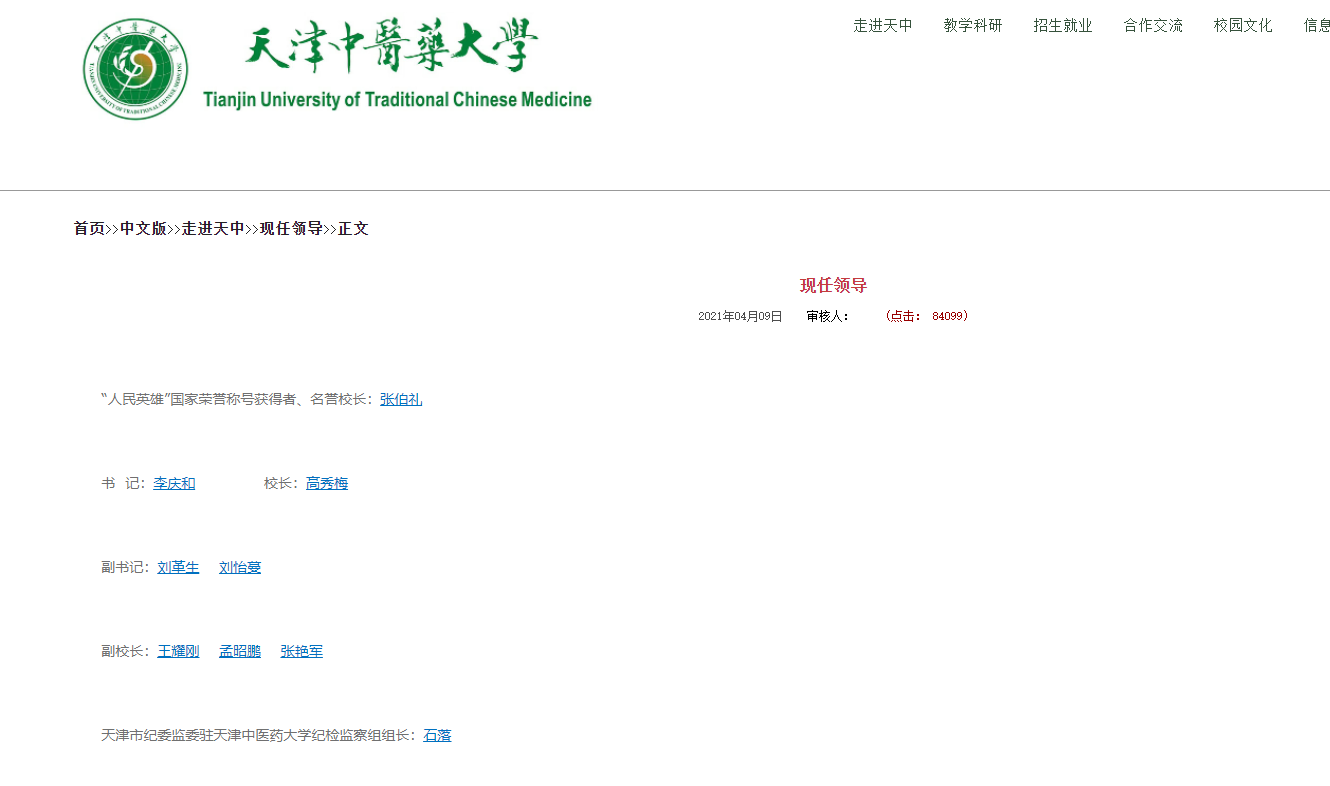Click the partially visible 信息 menu item
Image resolution: width=1330 pixels, height=786 pixels.
1316,26
